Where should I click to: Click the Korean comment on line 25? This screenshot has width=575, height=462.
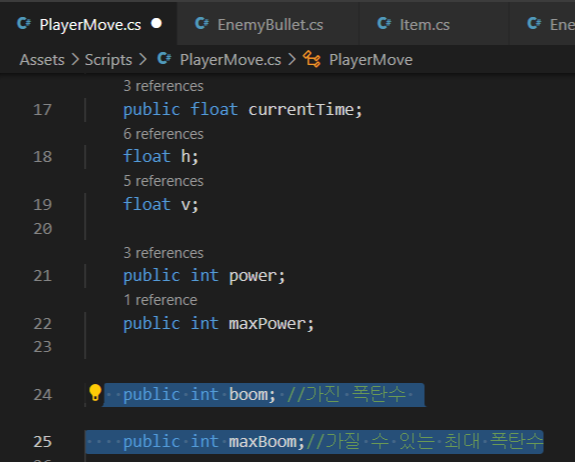coord(425,441)
